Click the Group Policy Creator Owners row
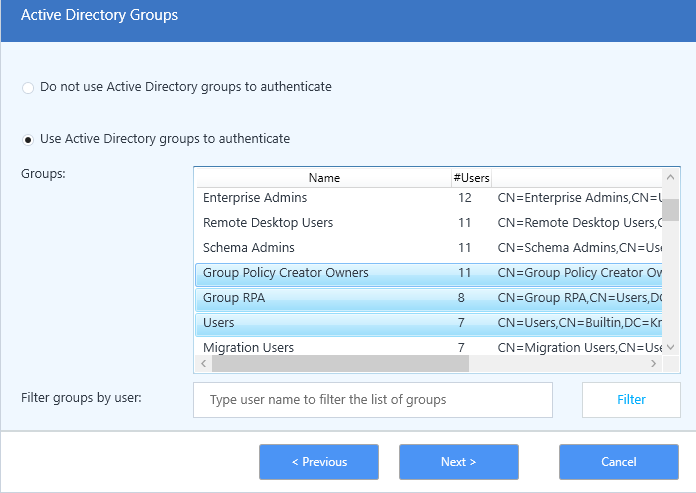This screenshot has height=493, width=696. 285,273
